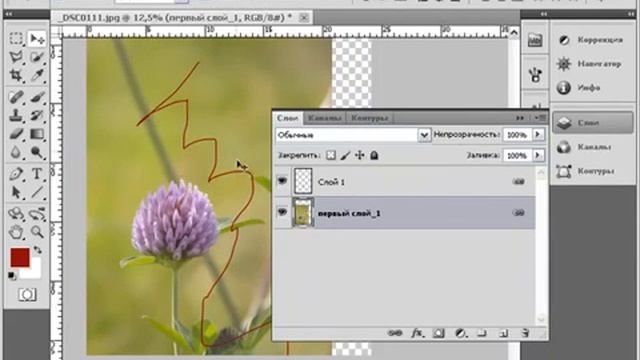Add a layer style with fx icon
The height and width of the screenshot is (360, 640).
[x=417, y=333]
